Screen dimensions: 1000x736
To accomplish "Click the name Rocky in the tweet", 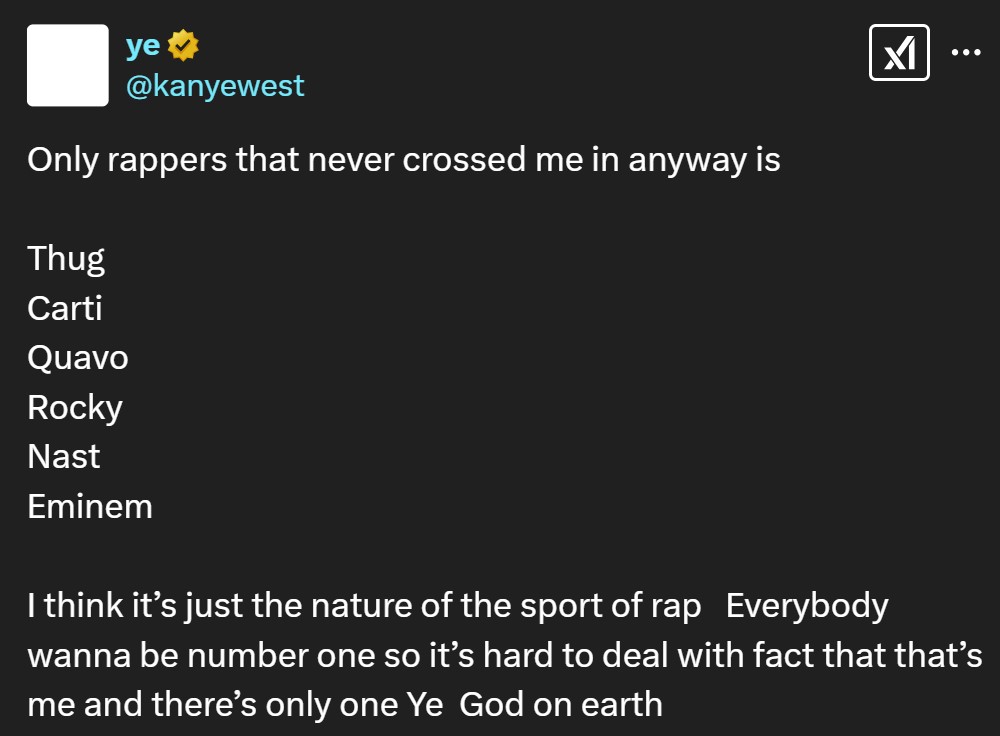I will click(74, 407).
